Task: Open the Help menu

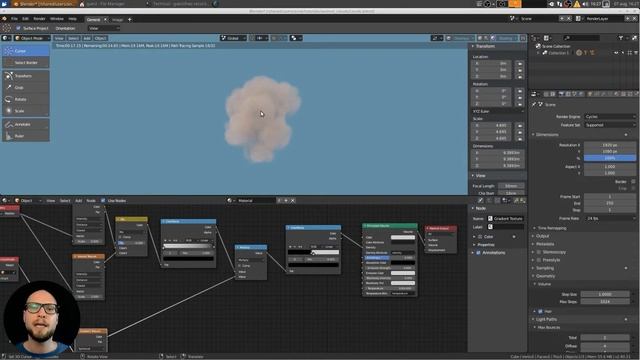Action: (73, 19)
